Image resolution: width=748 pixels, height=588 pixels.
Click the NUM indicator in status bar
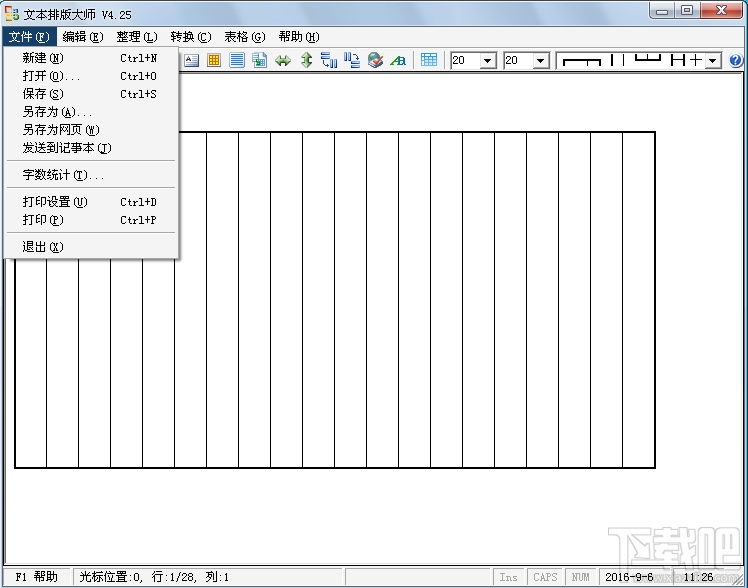[581, 577]
